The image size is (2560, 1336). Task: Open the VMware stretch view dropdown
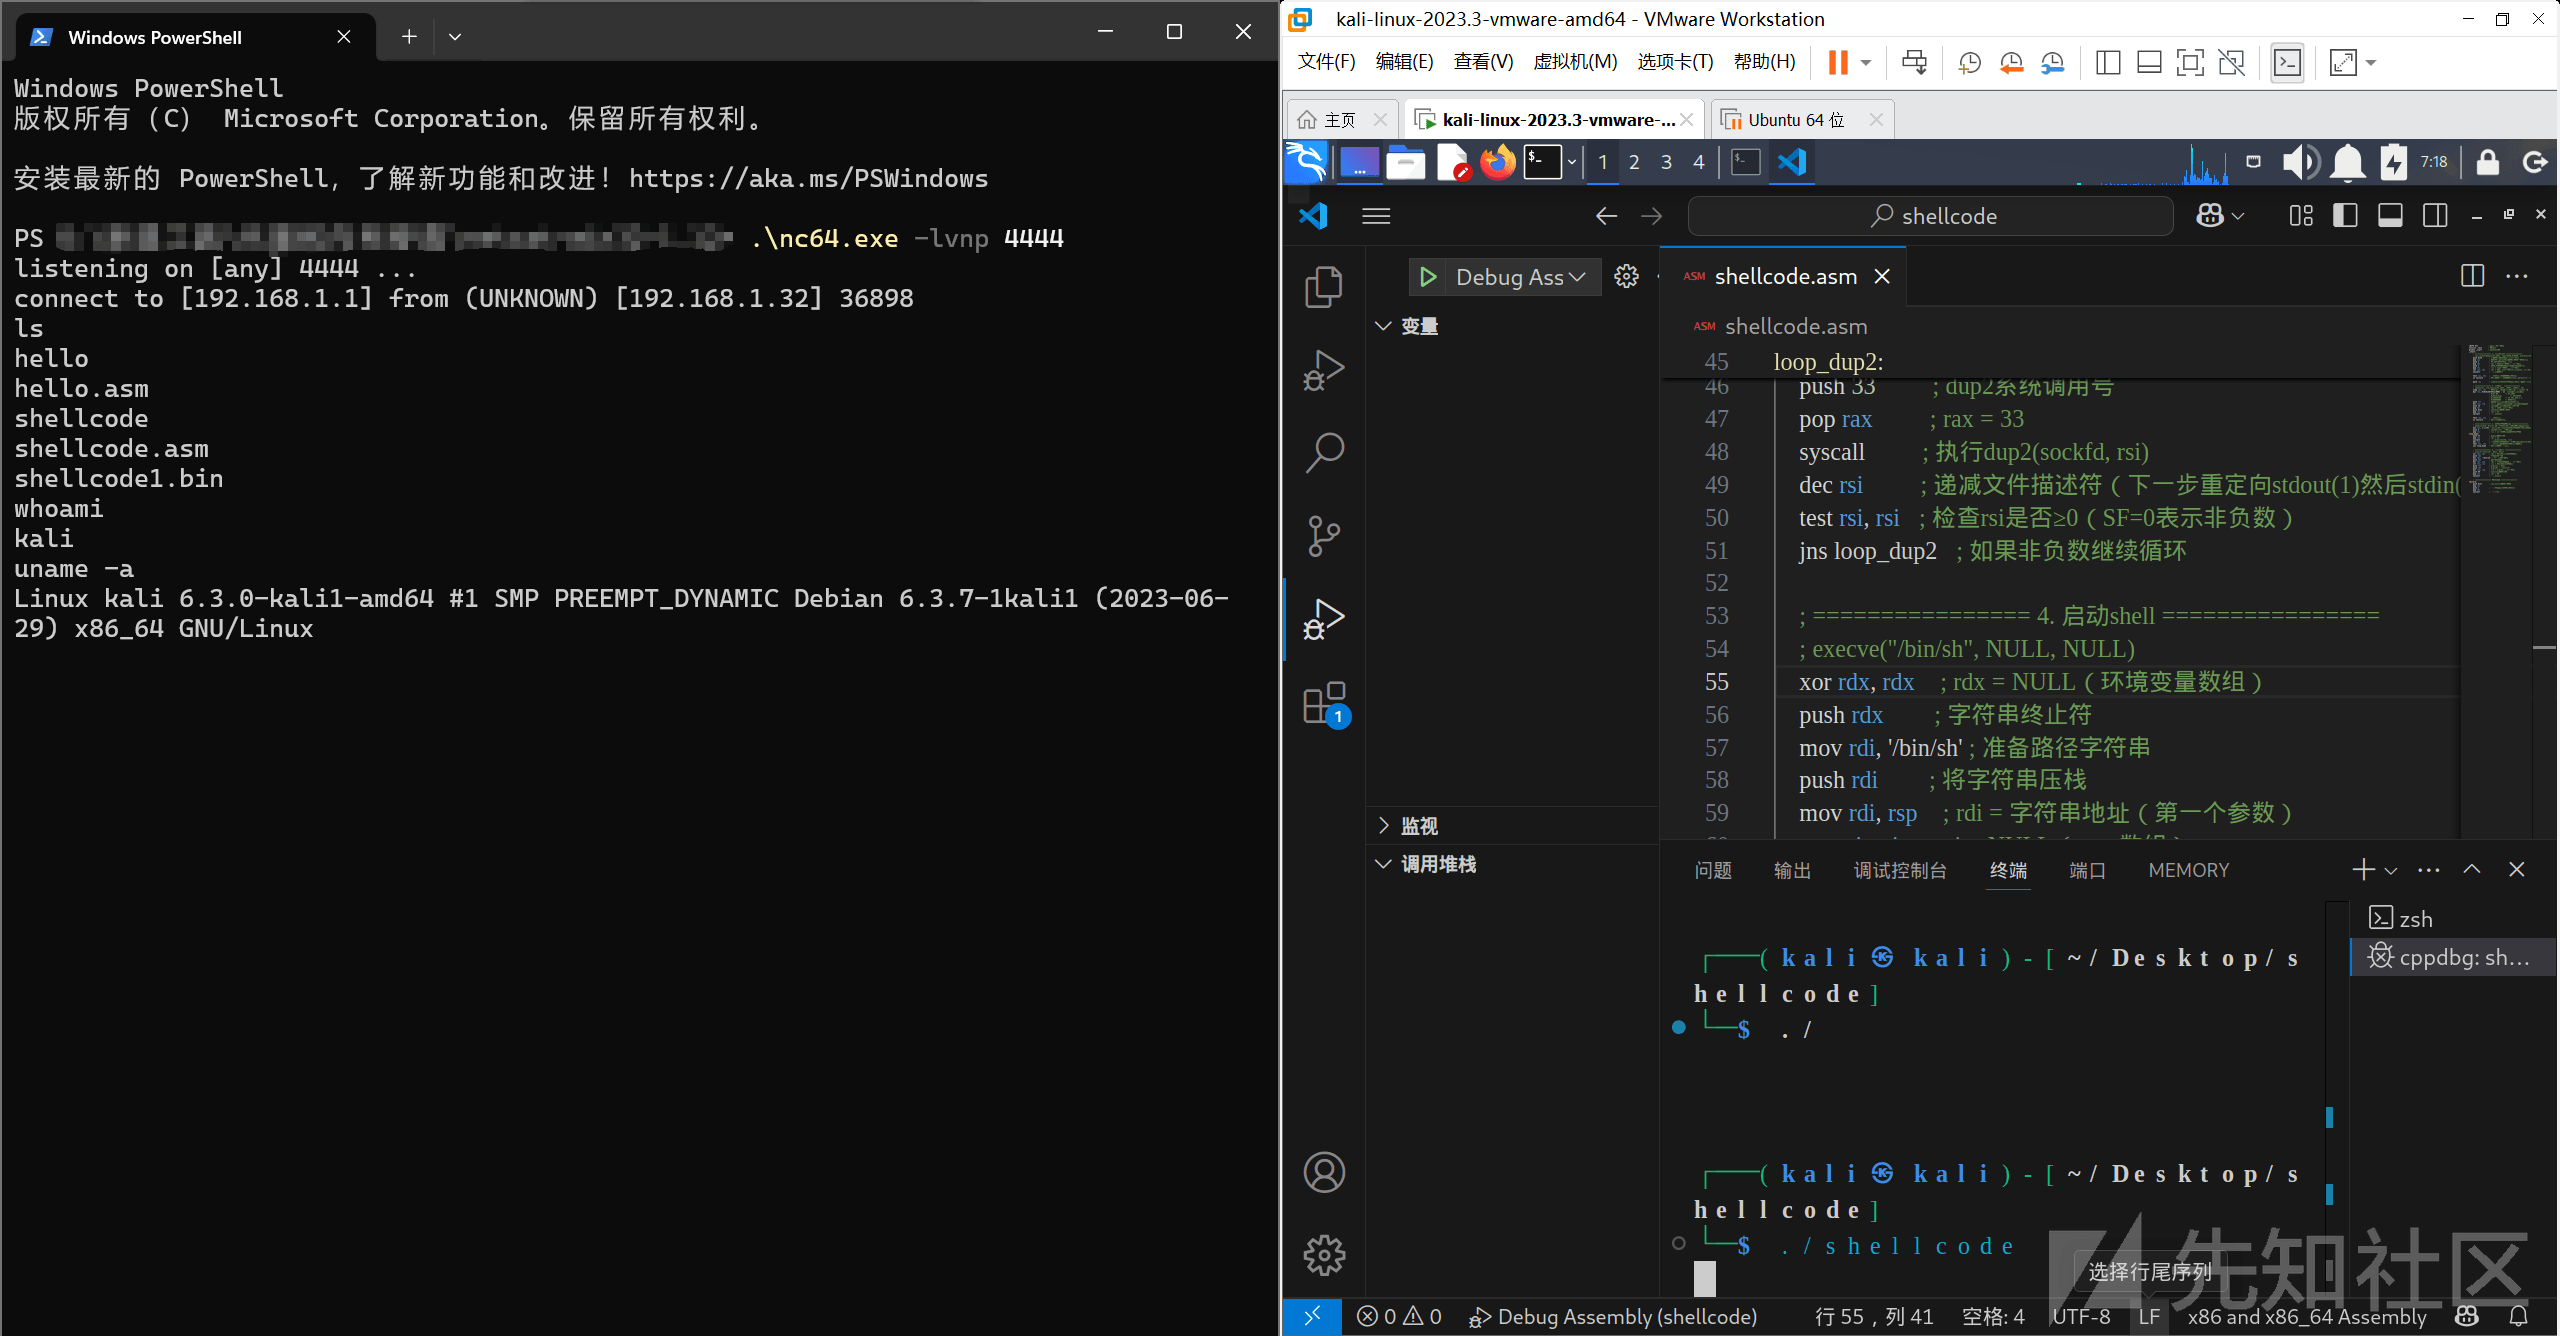2371,62
